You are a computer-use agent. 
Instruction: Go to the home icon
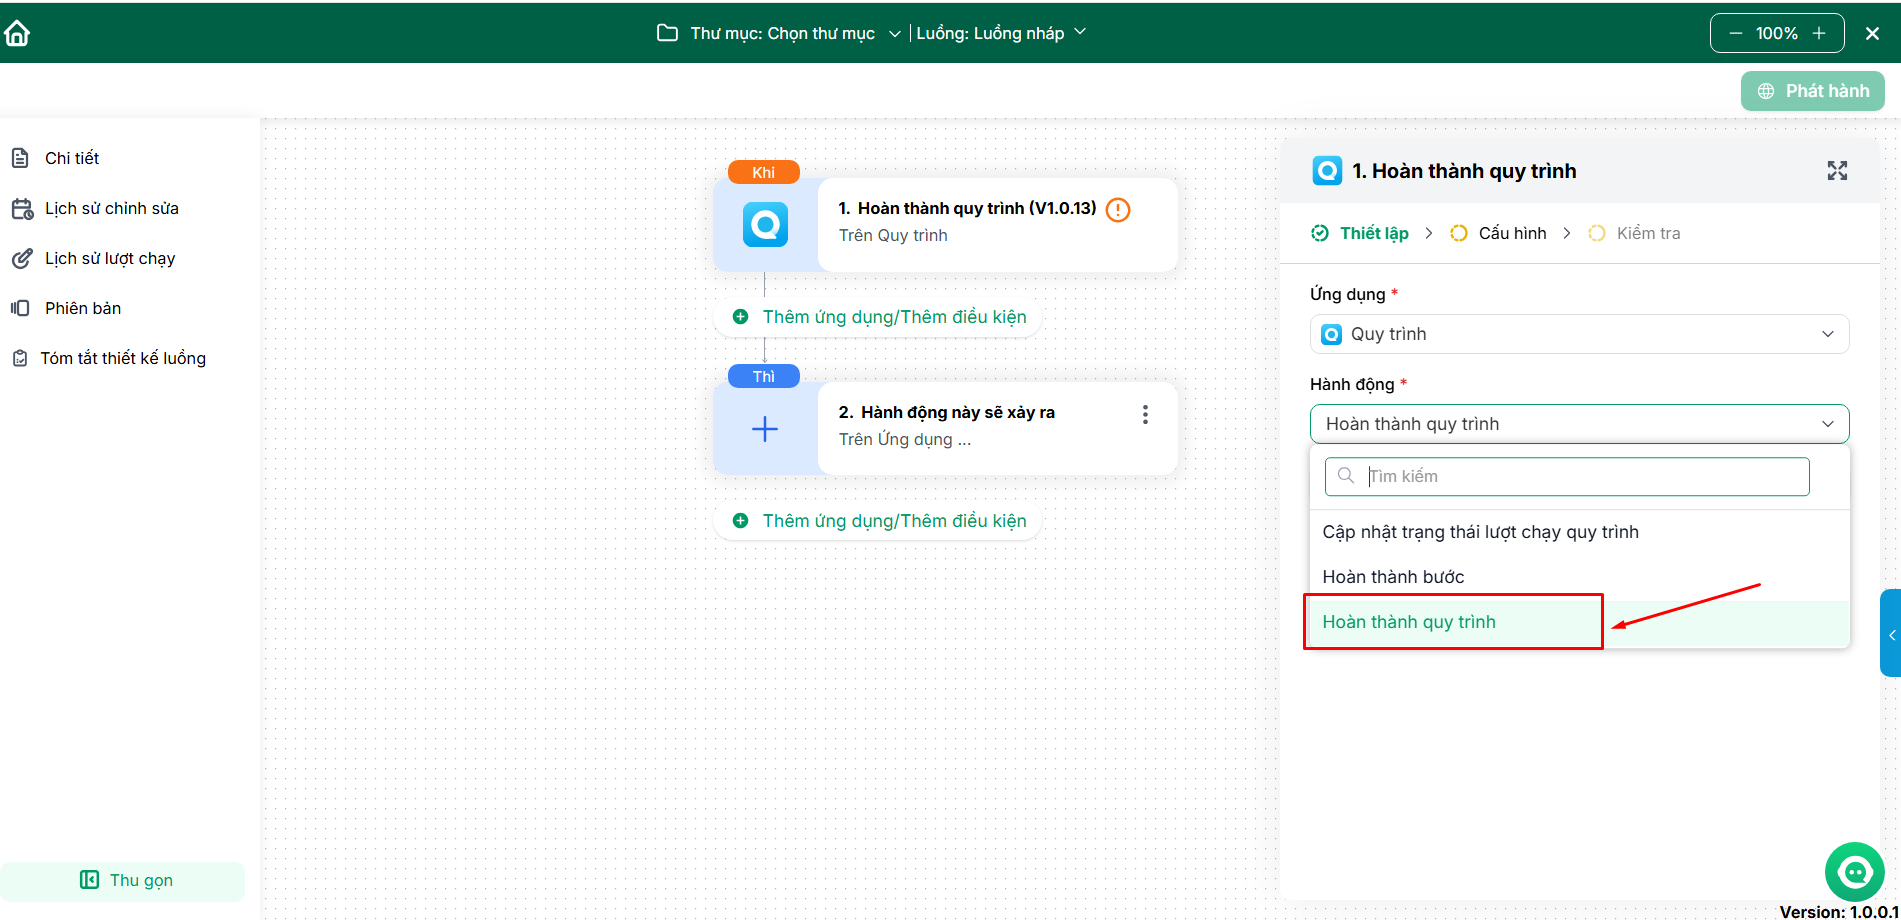[17, 33]
